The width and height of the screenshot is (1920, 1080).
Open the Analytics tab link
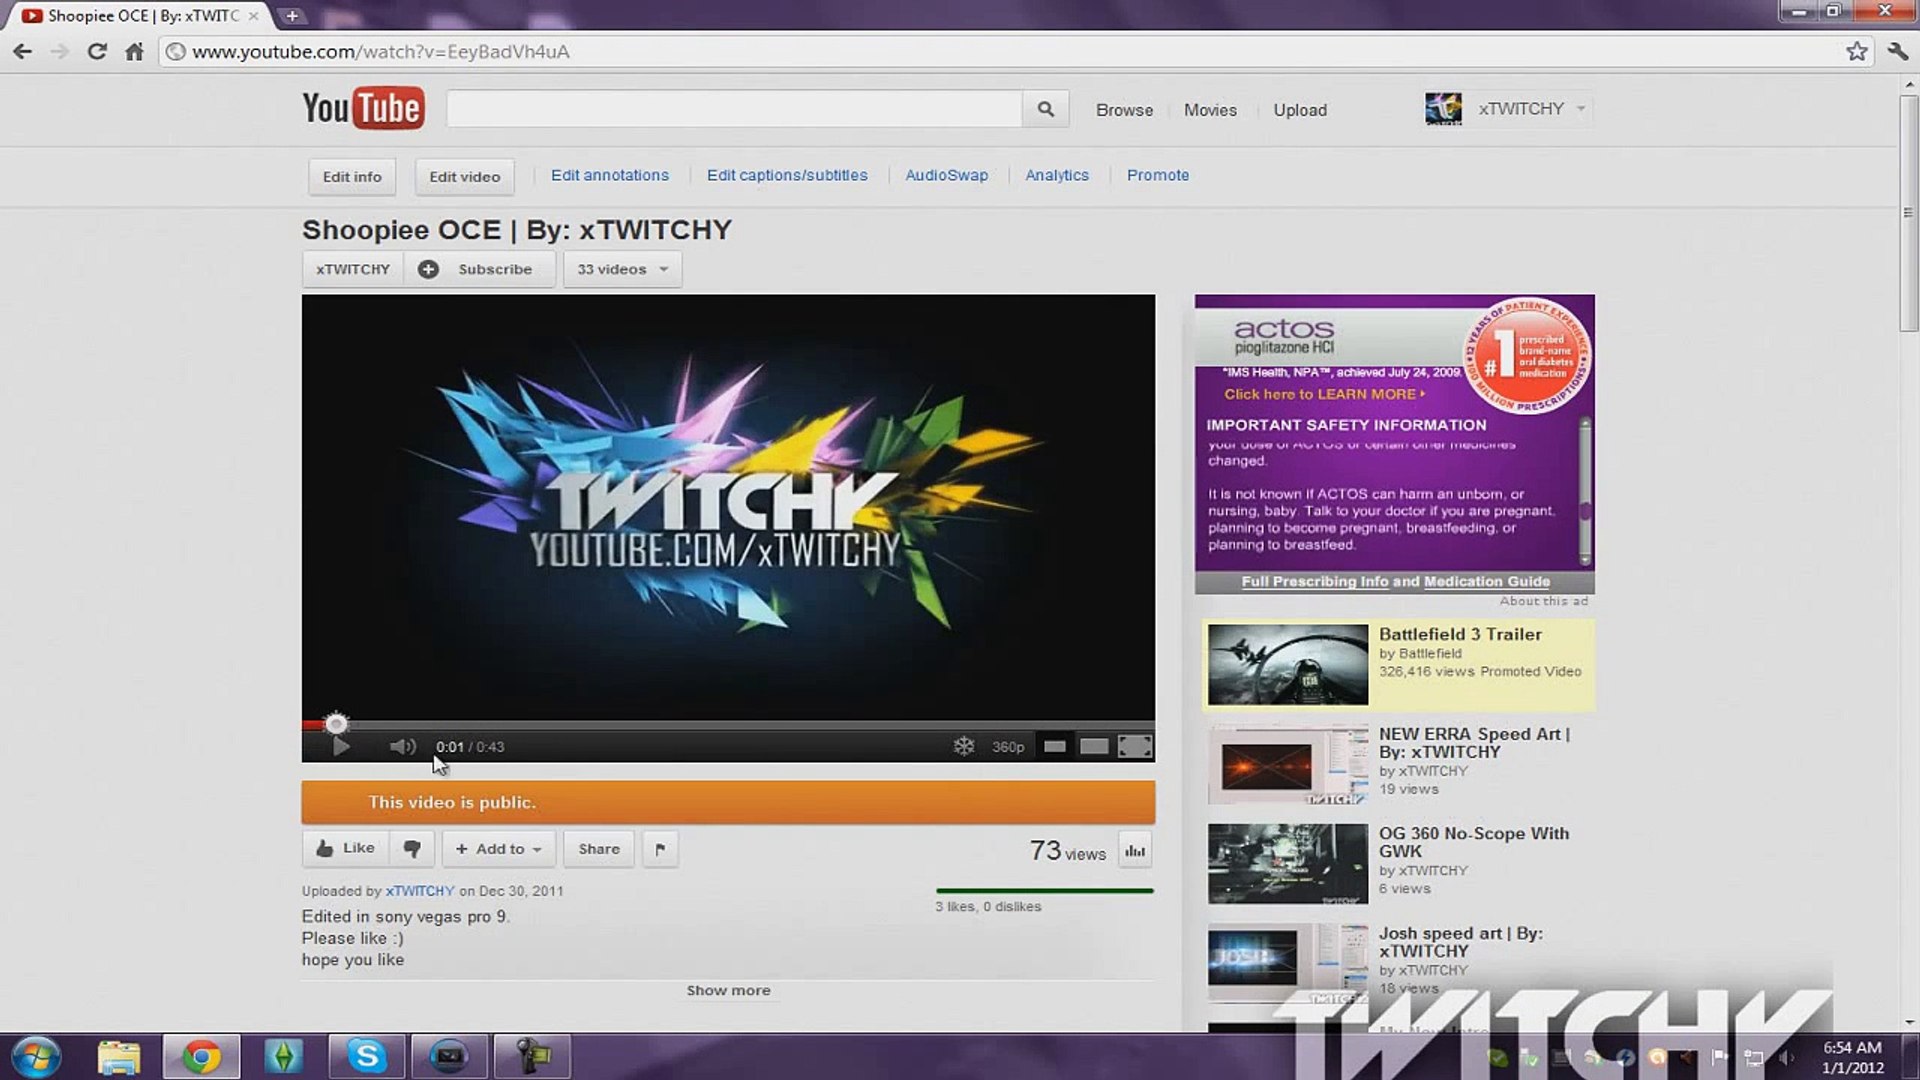(x=1056, y=175)
